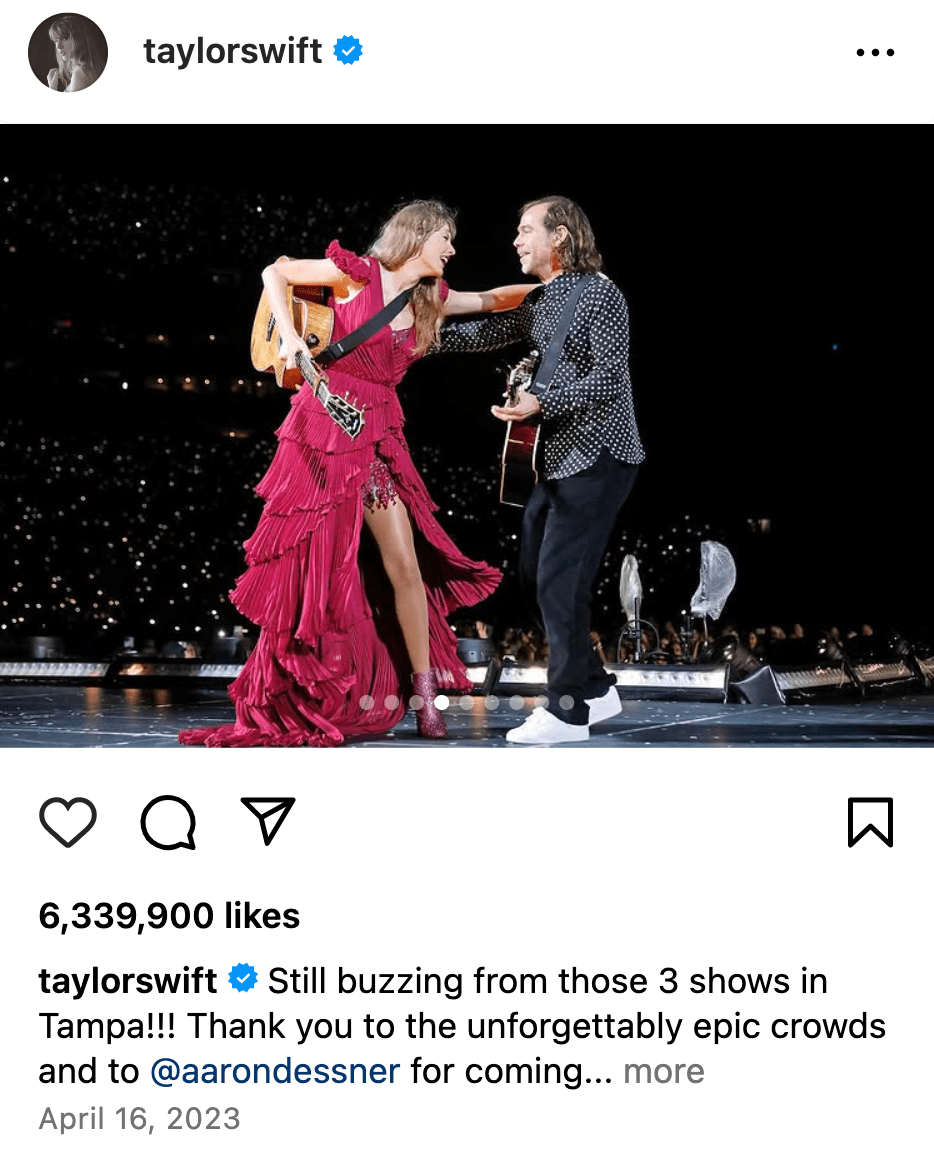Open the profile picture avatar in the header
934x1156 pixels.
point(68,52)
